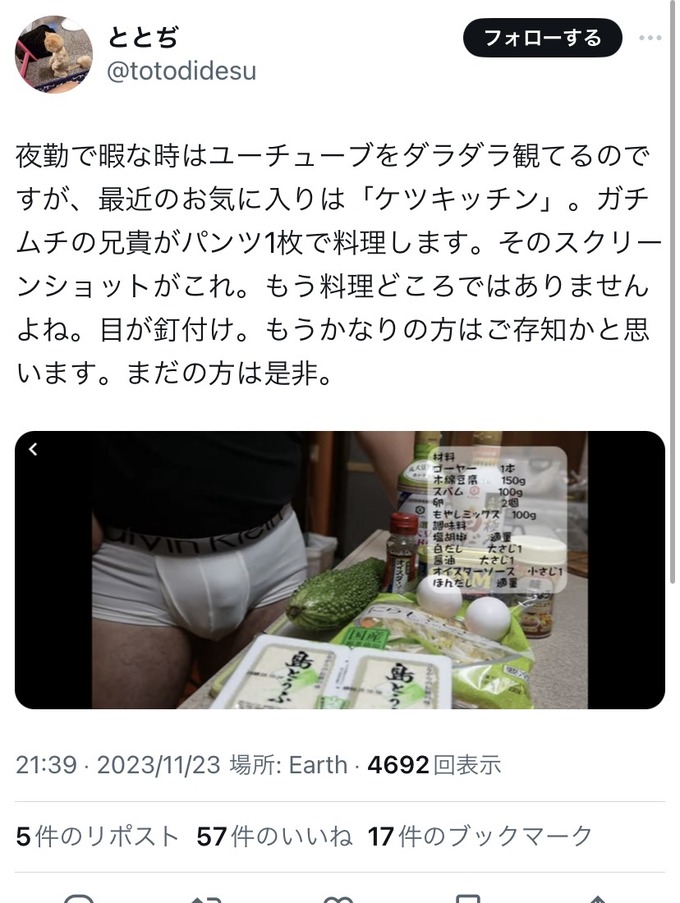Like the post with the heart icon
680x903 pixels.
338,898
